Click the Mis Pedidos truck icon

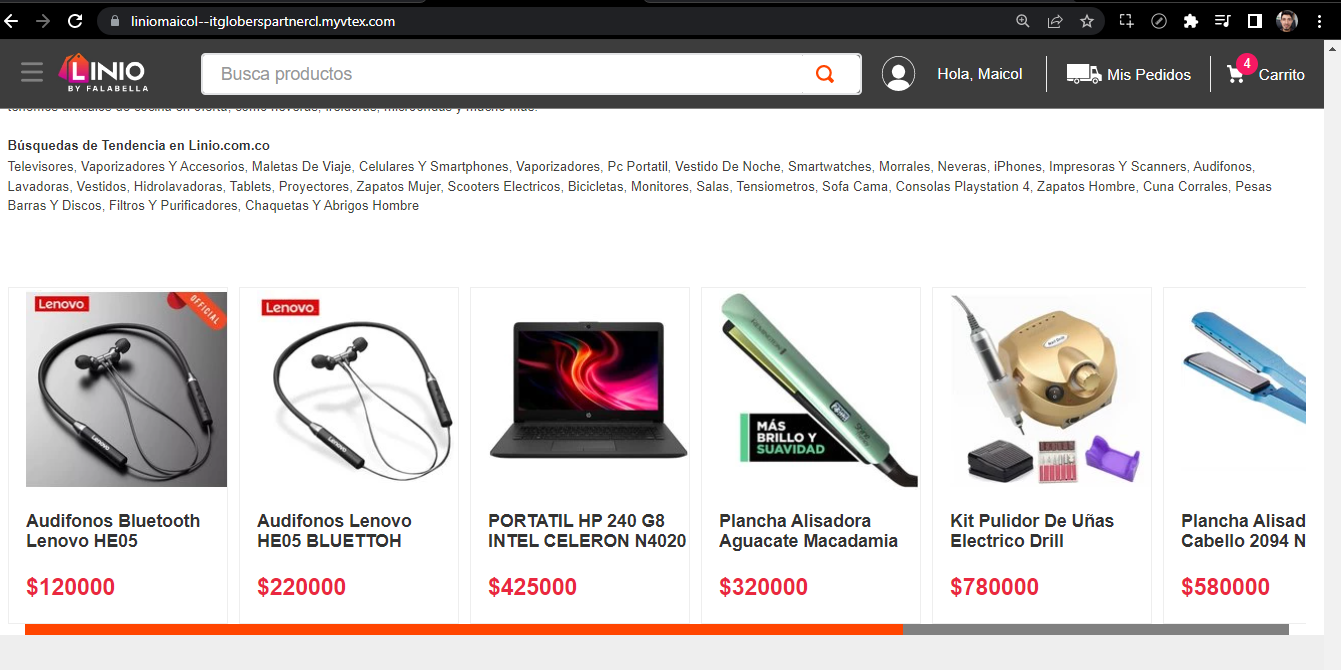pos(1083,74)
